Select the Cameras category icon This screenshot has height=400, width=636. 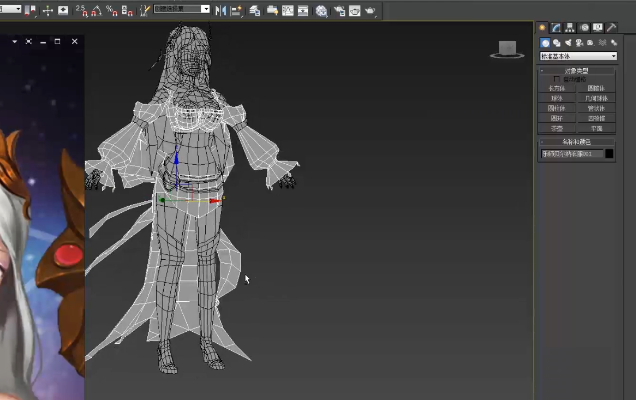point(580,43)
